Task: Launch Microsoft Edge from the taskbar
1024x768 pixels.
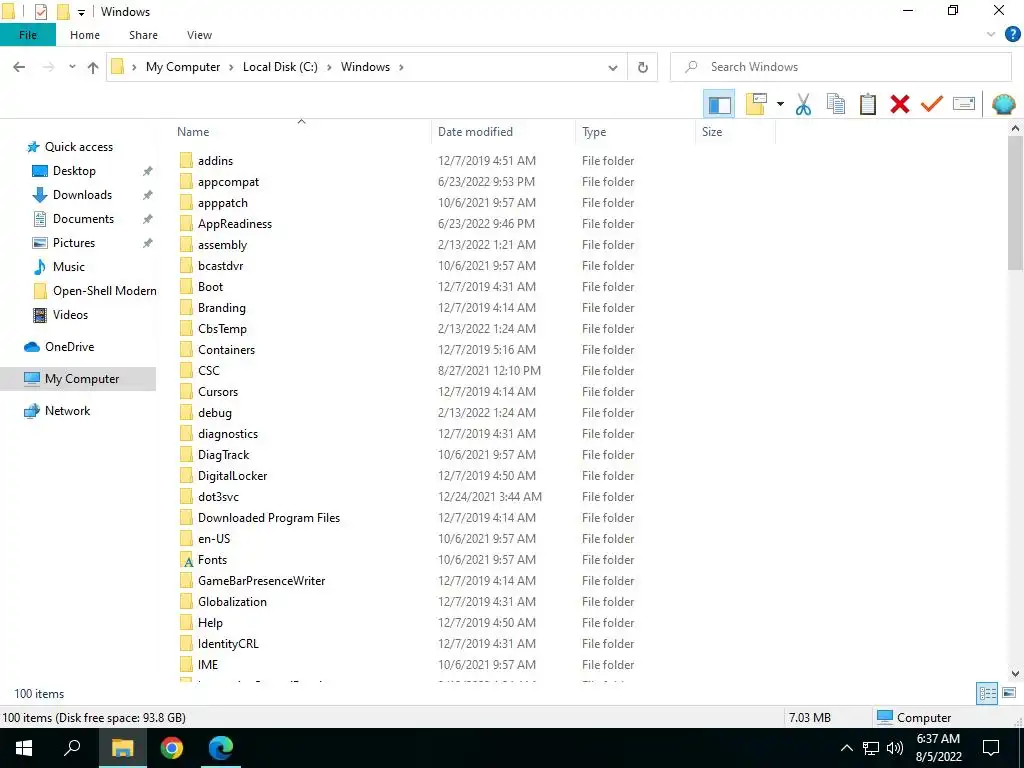Action: coord(221,748)
